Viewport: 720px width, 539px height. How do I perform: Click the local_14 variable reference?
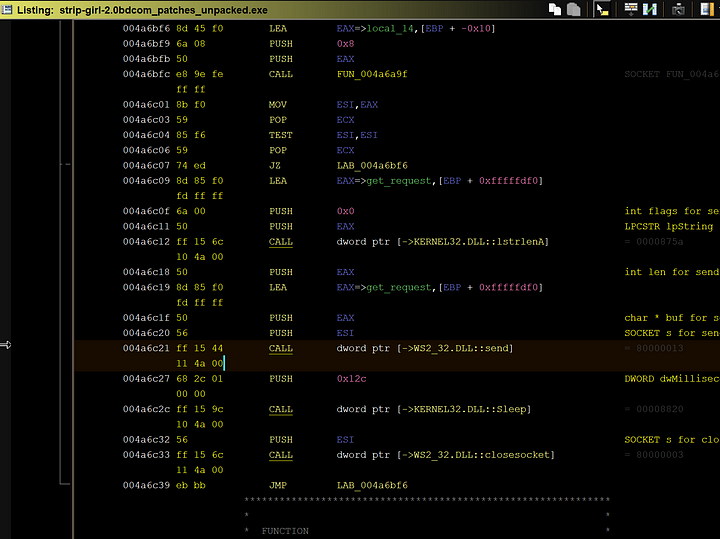390,28
